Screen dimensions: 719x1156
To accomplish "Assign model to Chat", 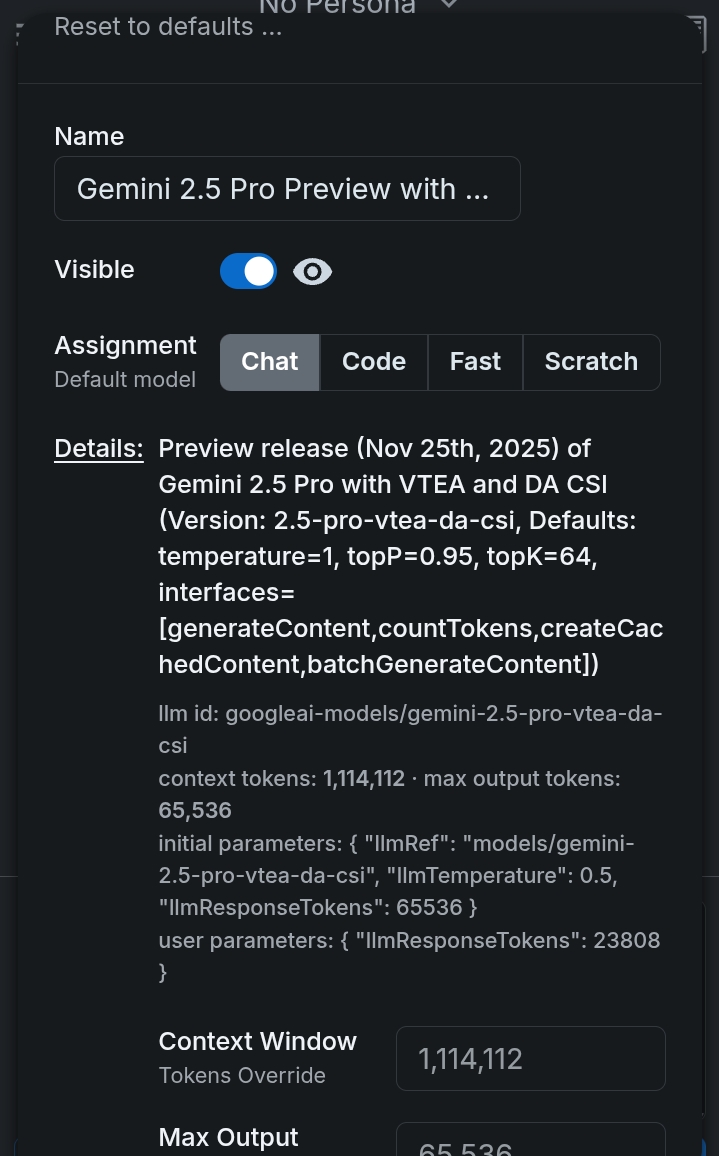I will pos(270,362).
